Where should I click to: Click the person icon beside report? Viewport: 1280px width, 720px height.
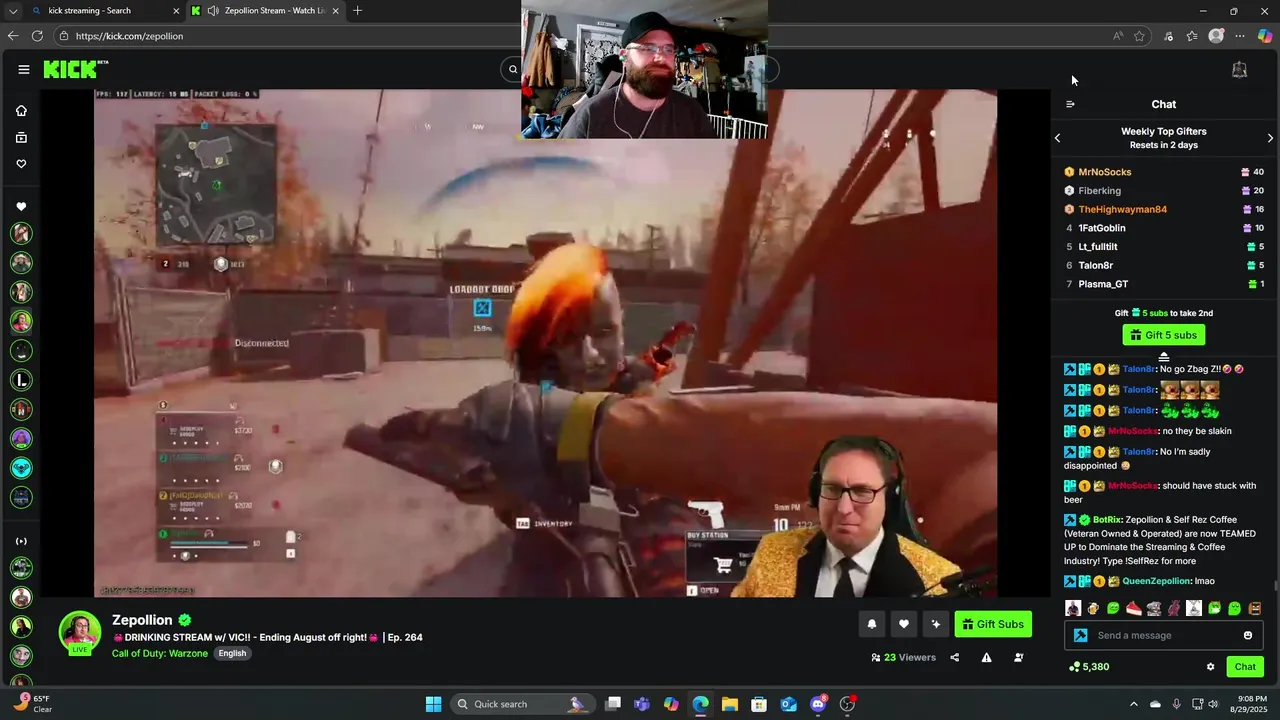1018,657
